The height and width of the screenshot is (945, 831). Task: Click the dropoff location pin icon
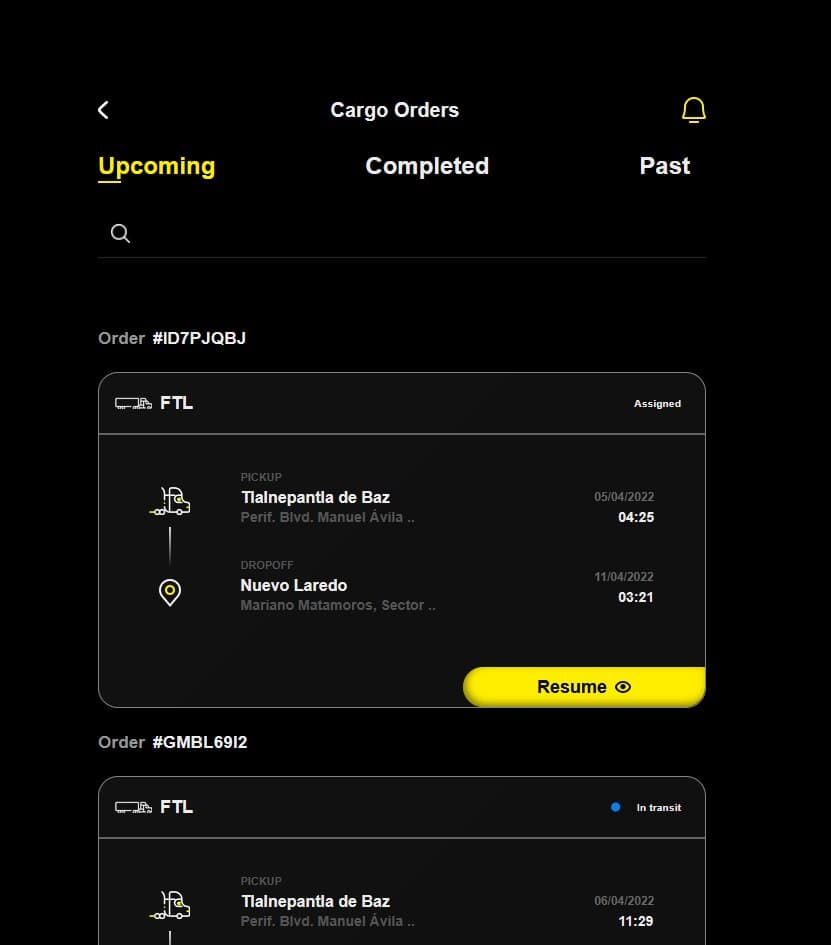pos(170,592)
